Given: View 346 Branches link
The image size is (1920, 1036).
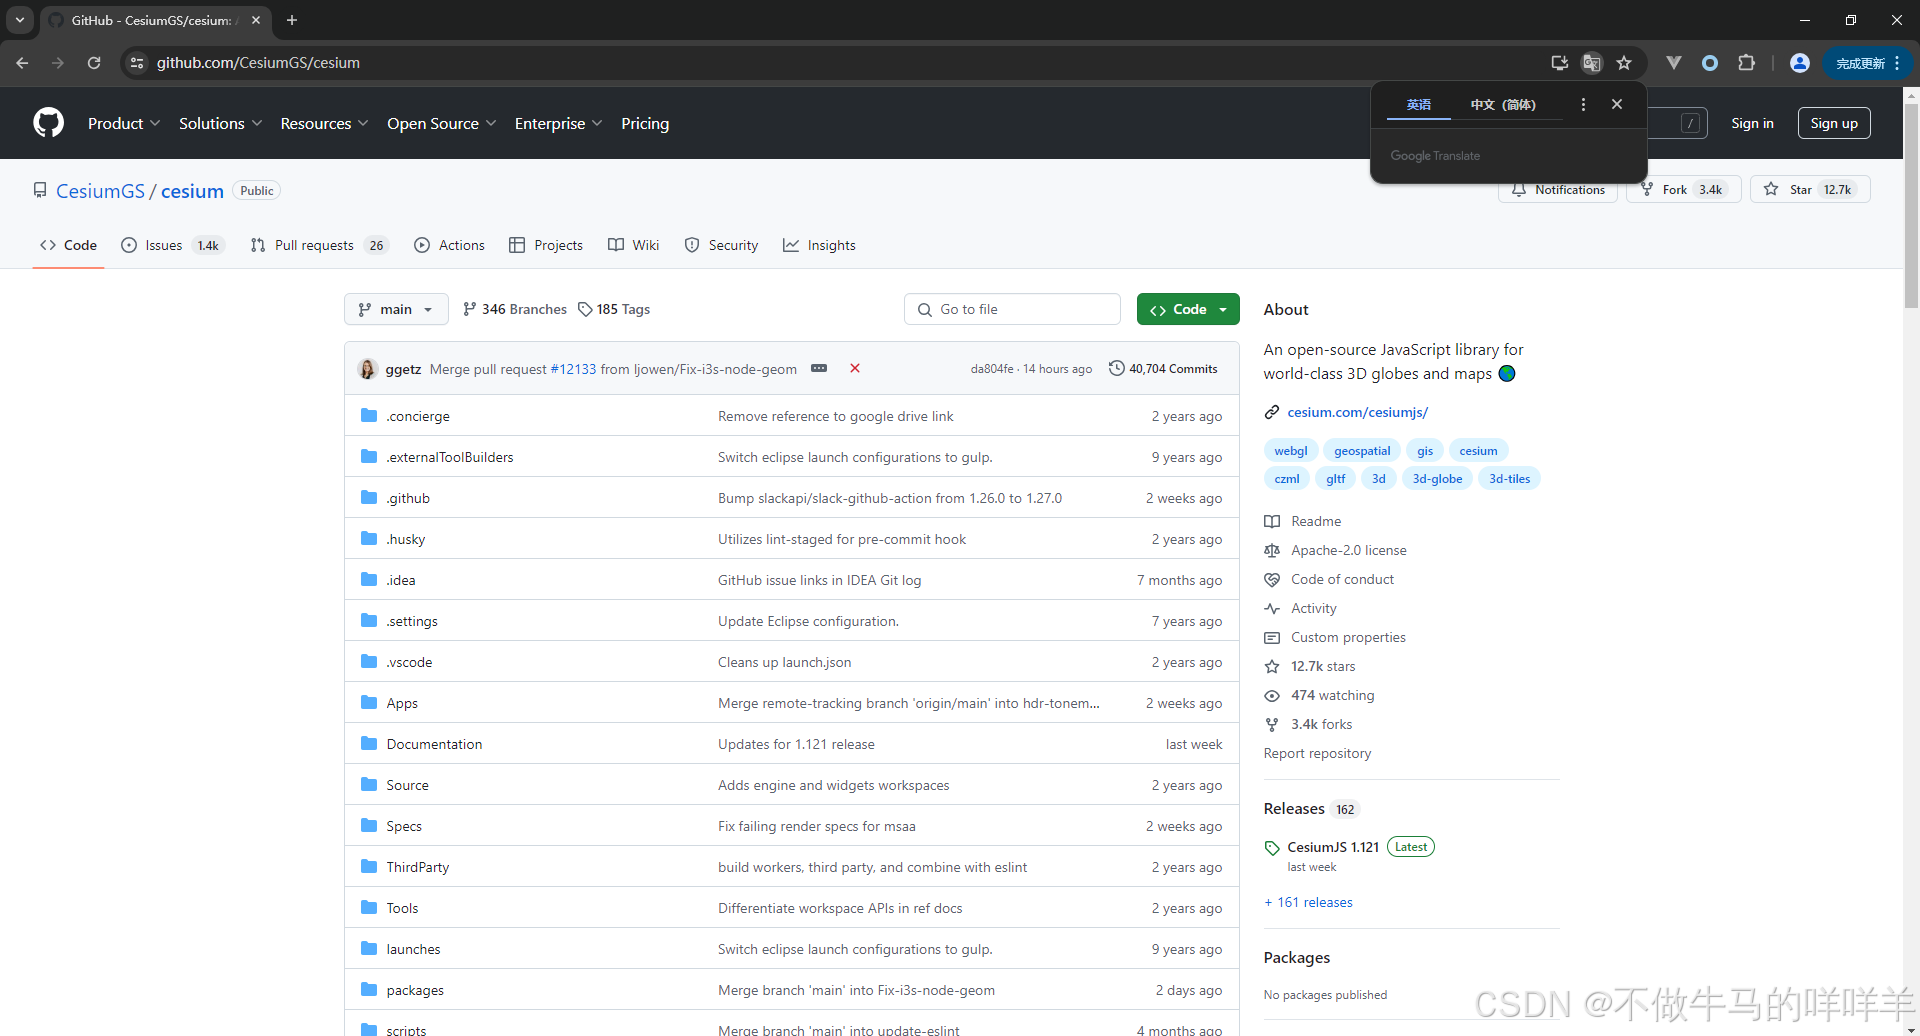Looking at the screenshot, I should pyautogui.click(x=515, y=309).
